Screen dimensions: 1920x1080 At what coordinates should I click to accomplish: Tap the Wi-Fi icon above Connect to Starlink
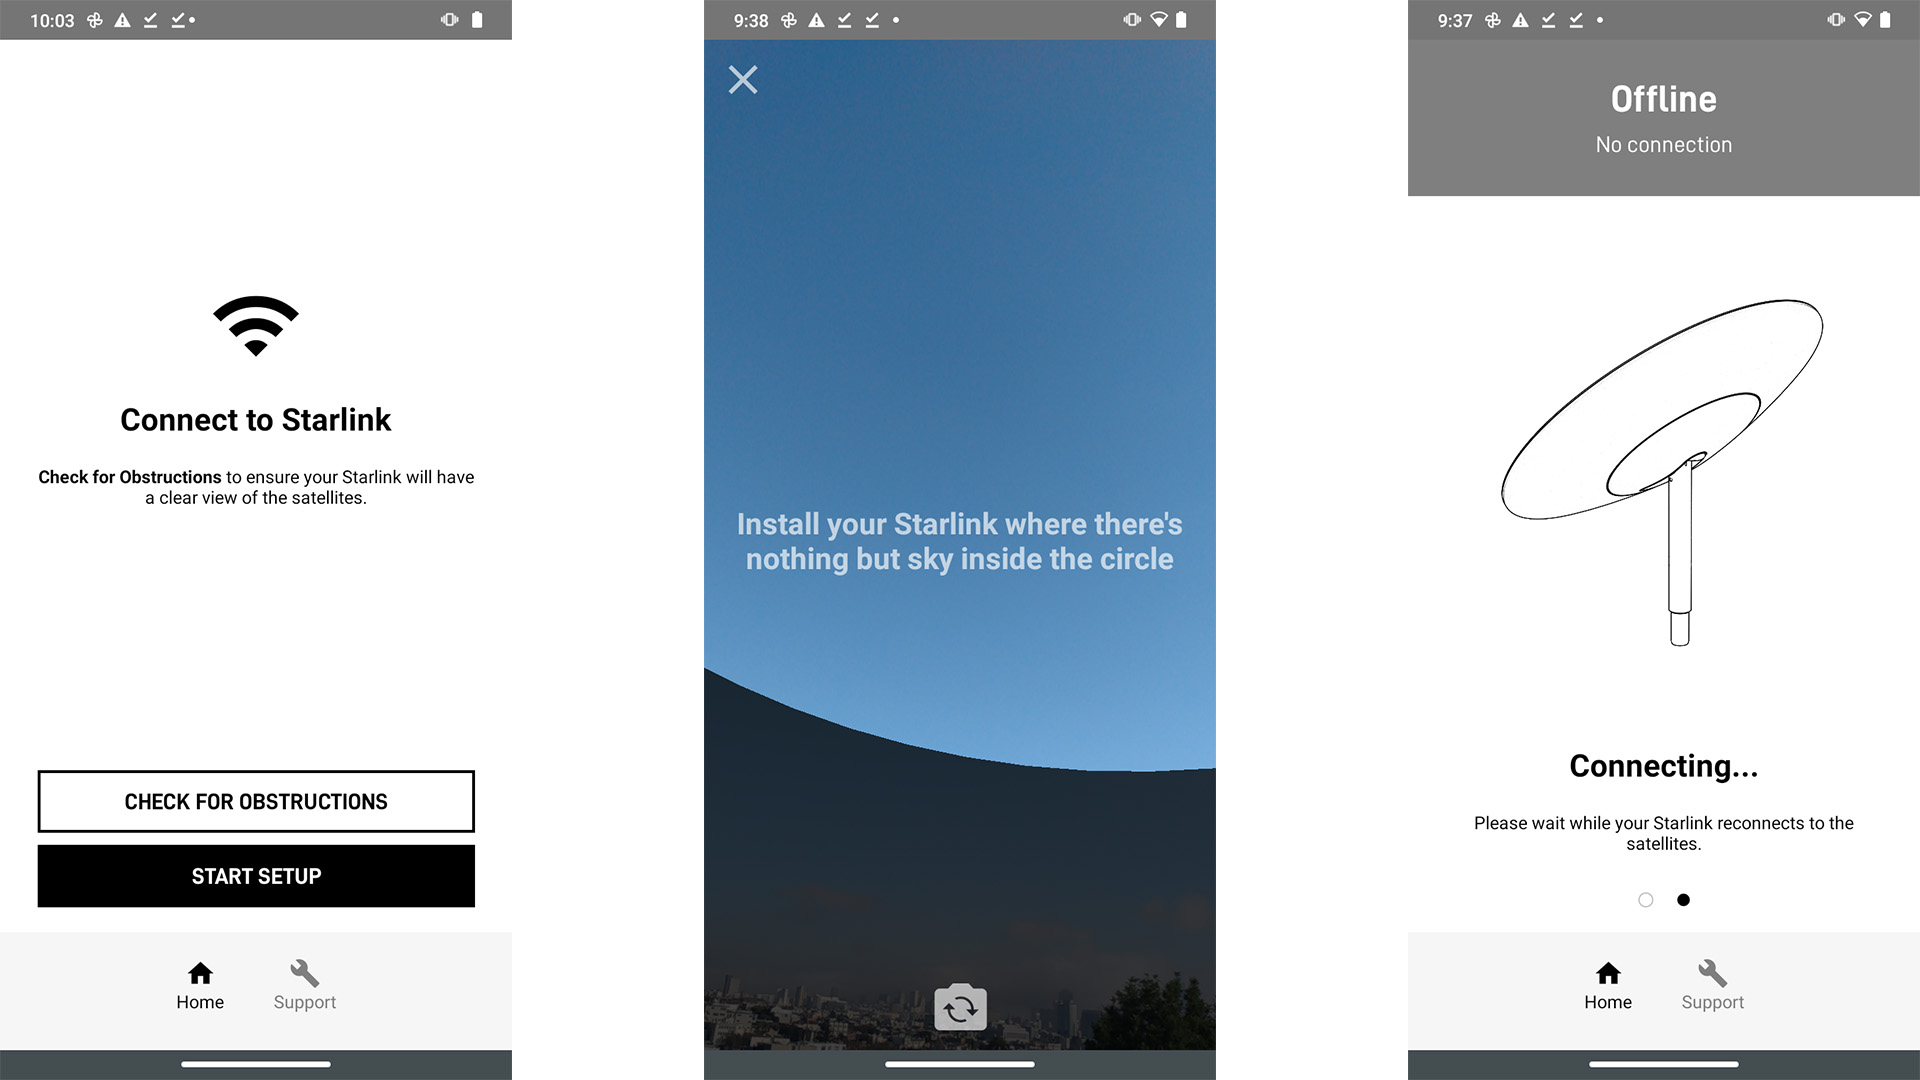[x=256, y=326]
